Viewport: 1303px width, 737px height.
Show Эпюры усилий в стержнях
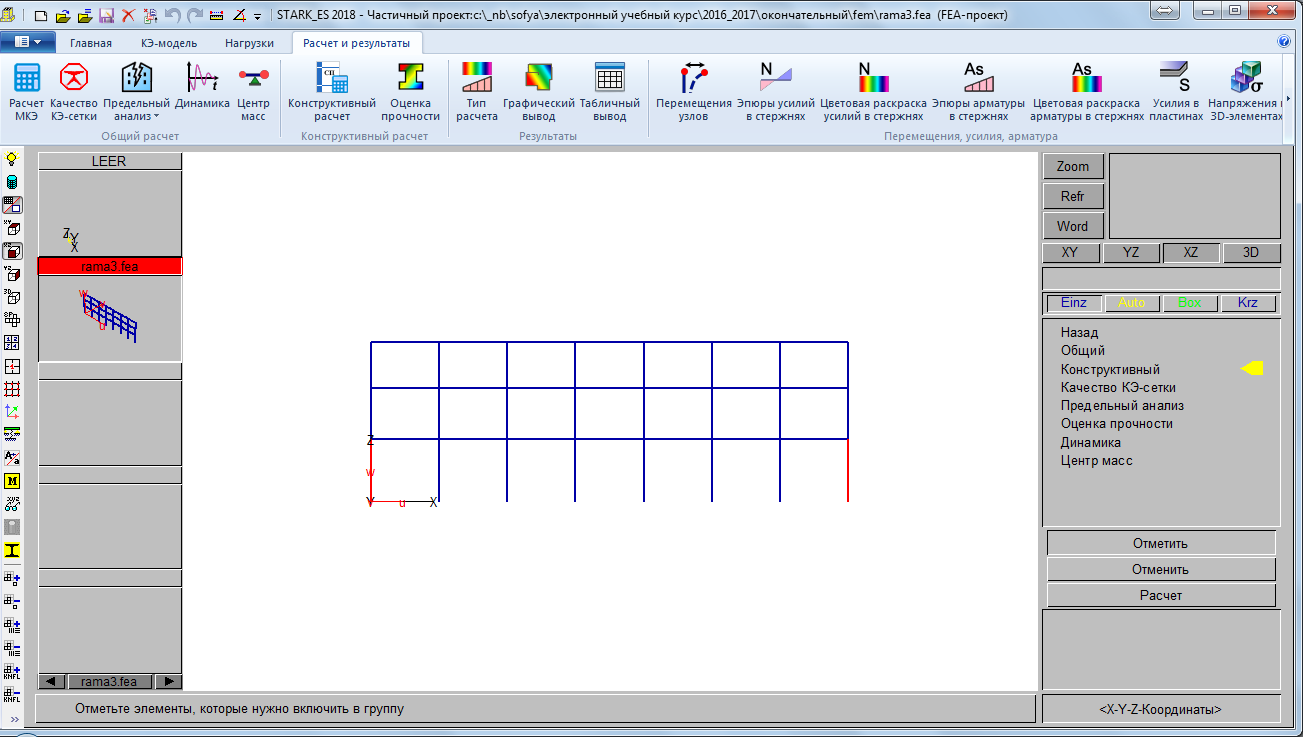pyautogui.click(x=776, y=92)
